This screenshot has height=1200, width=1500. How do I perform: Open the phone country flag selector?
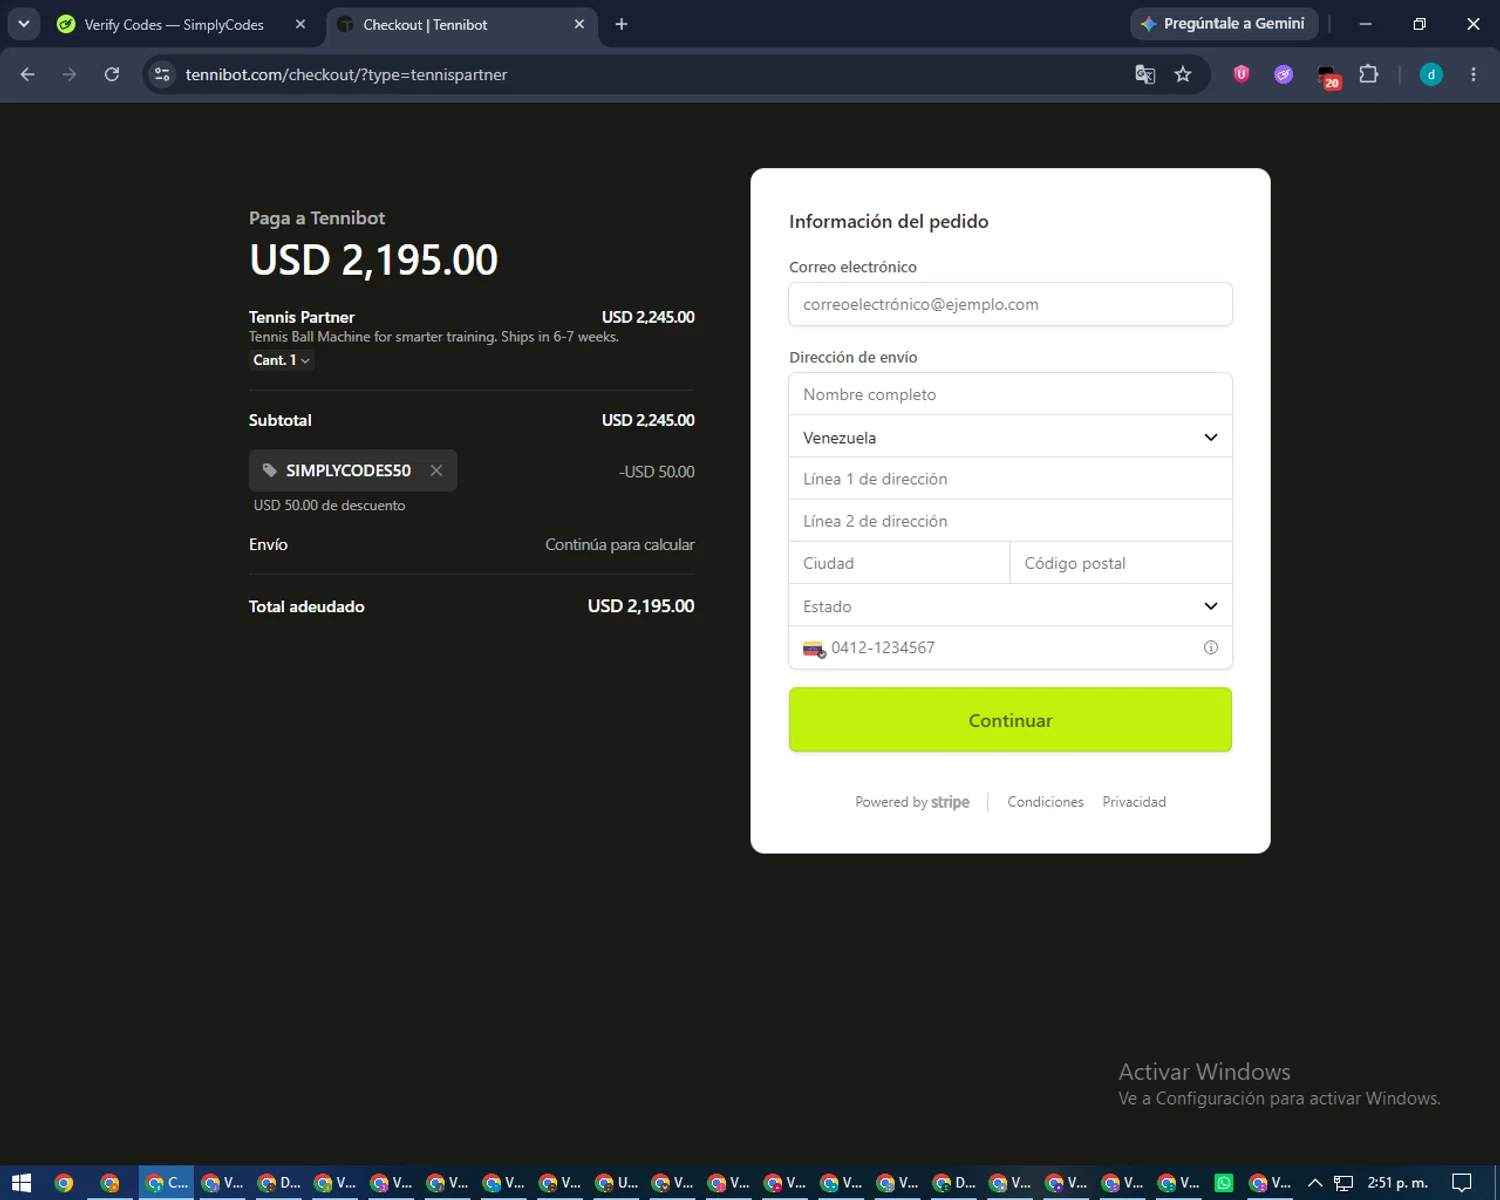point(814,649)
